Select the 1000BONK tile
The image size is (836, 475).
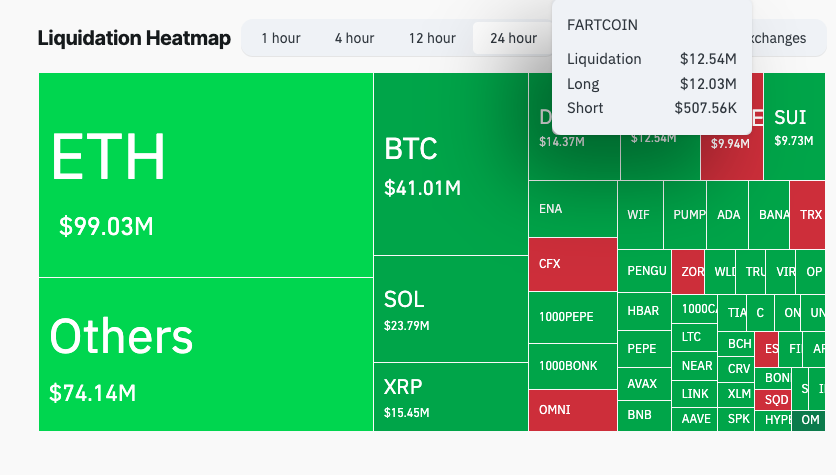tap(572, 365)
